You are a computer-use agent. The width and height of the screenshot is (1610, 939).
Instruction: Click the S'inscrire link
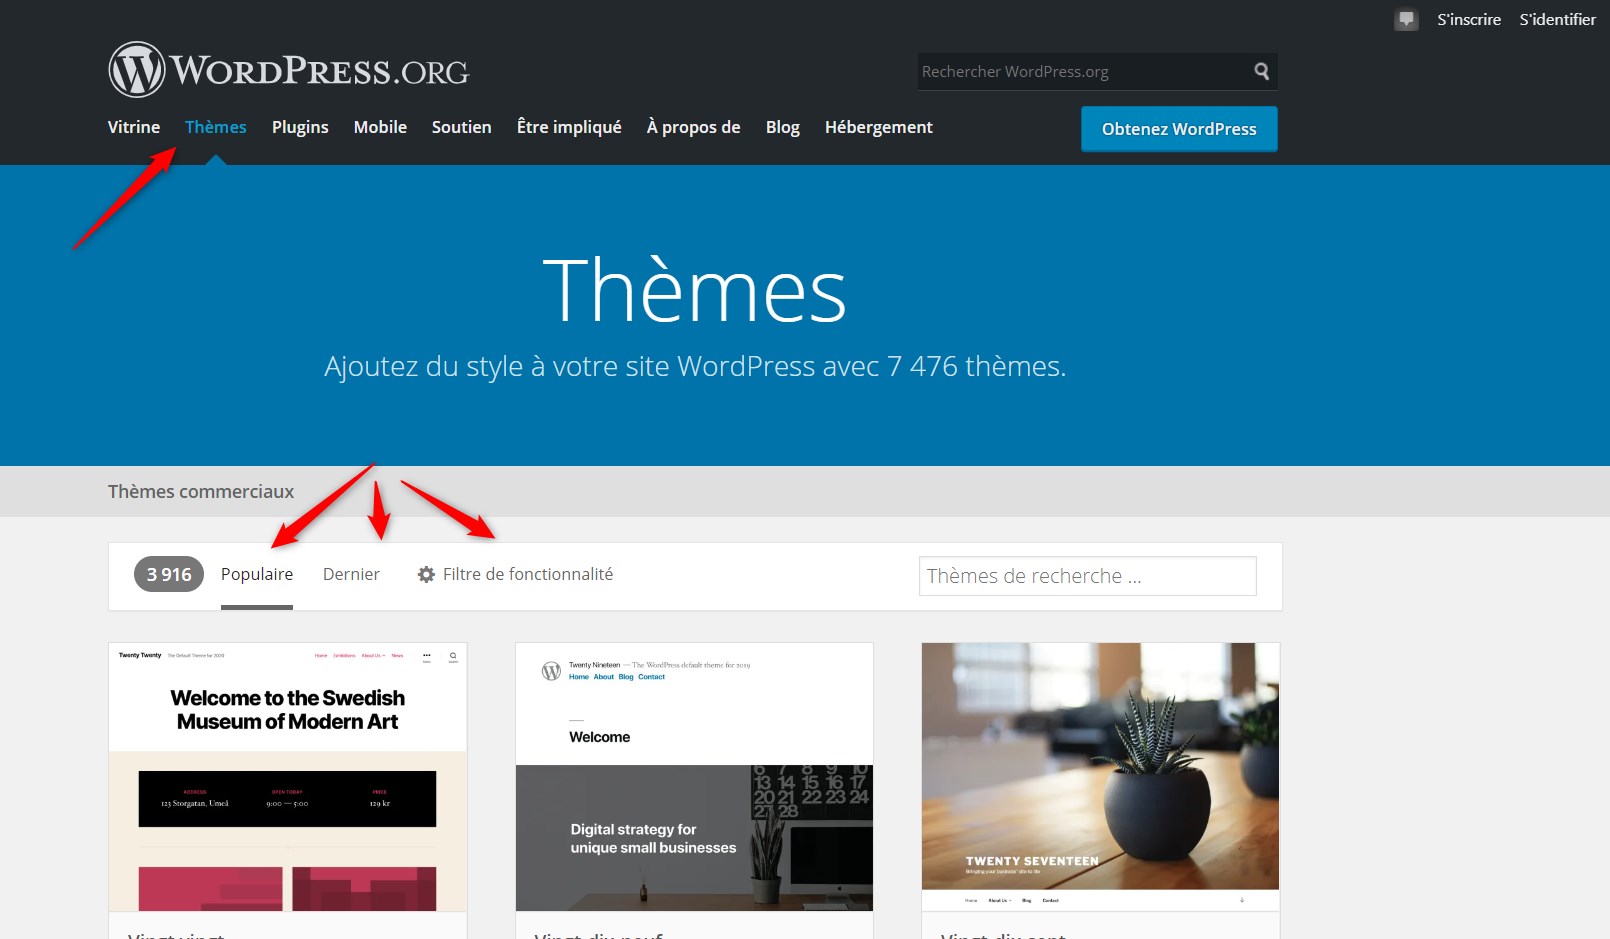coord(1469,19)
